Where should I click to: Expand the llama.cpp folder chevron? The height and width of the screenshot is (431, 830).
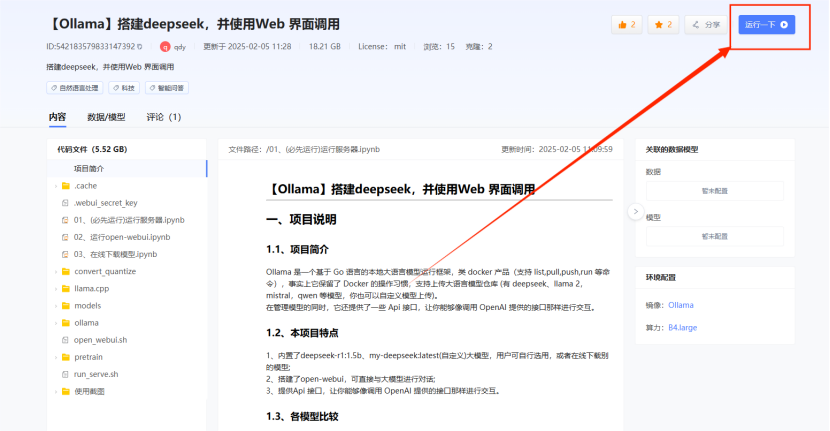tap(56, 289)
